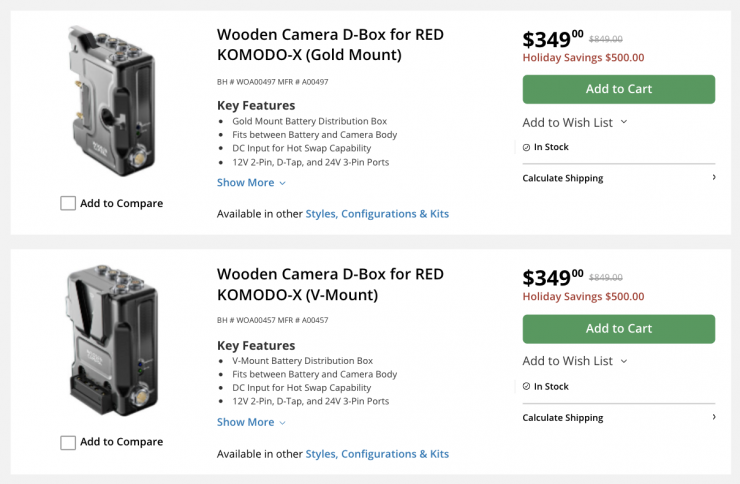Open Add to Wish List dropdown for Gold Mount

point(575,122)
